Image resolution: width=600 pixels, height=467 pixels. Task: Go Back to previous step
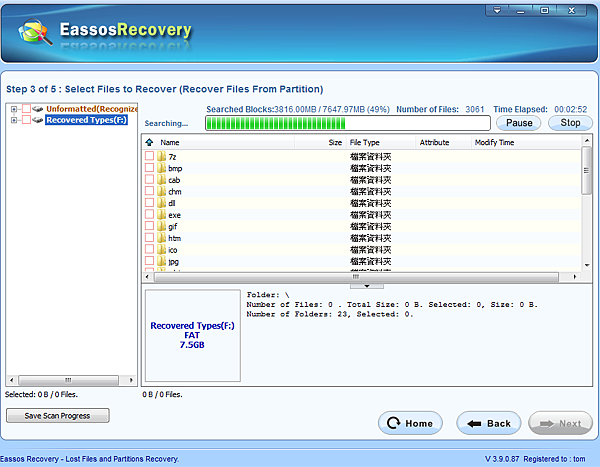[489, 423]
